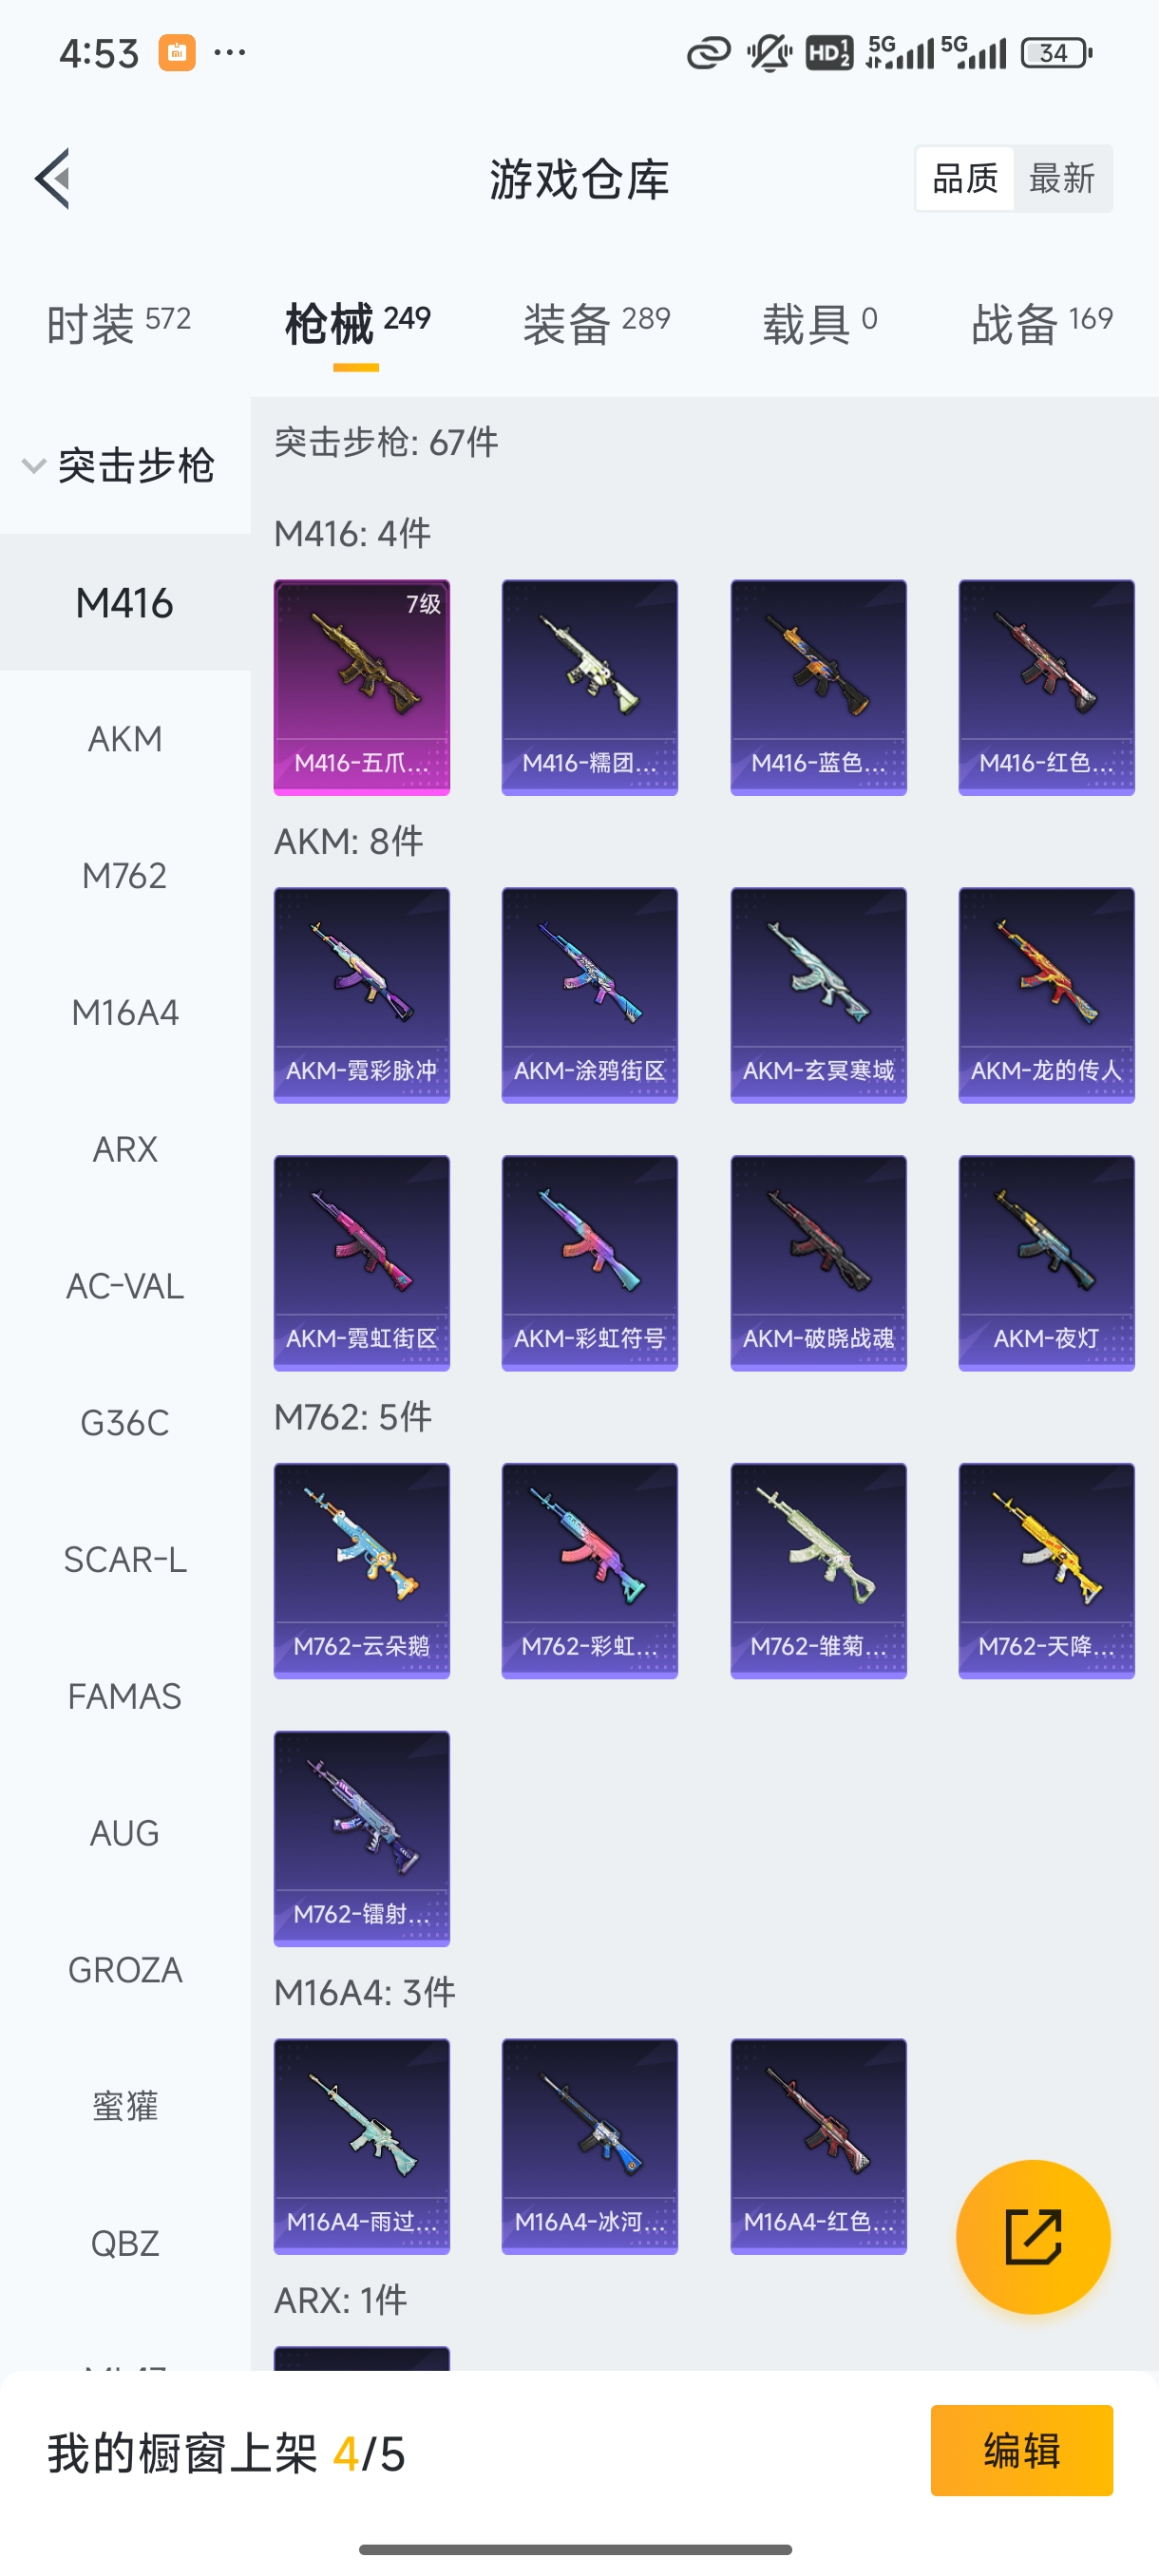Select the AKM-龙的传人 skin thumbnail
Viewport: 1159px width, 2576px height.
(1046, 995)
